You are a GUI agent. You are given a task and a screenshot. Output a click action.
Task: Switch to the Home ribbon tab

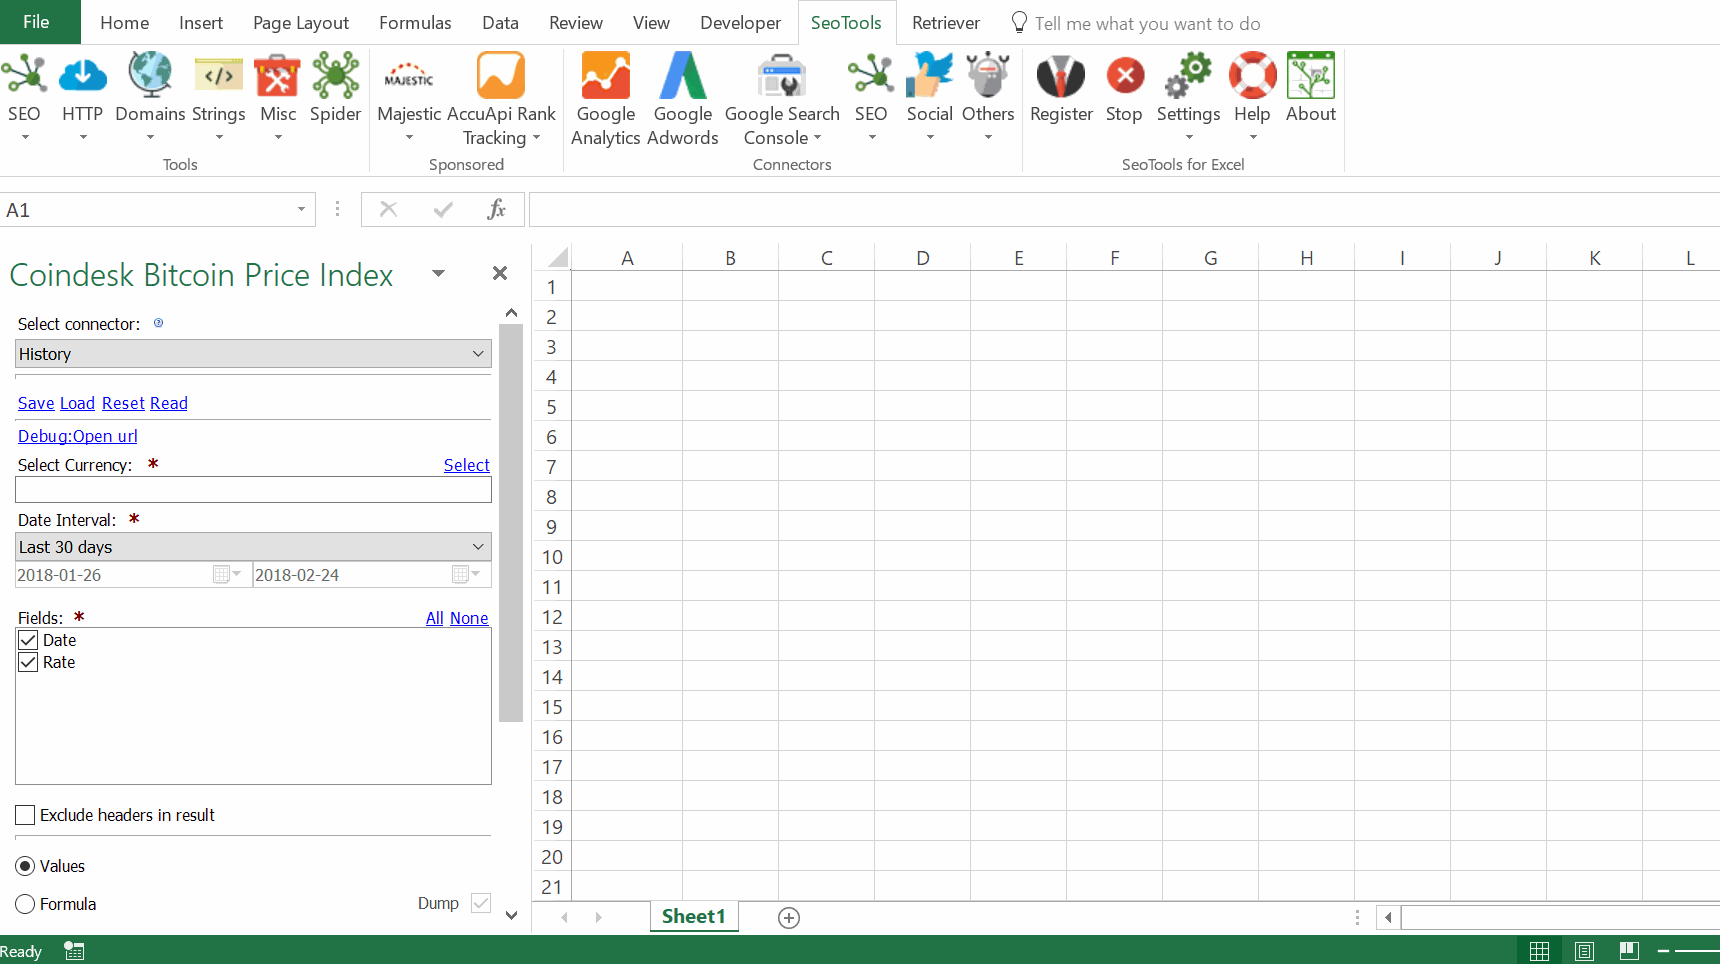point(125,23)
